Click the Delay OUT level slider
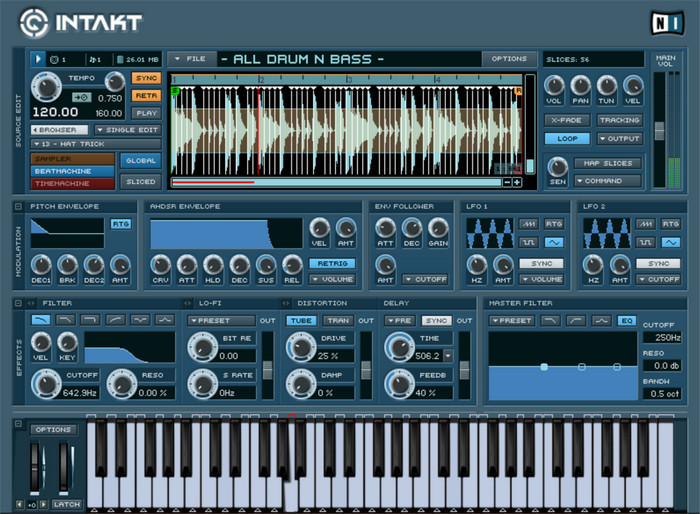This screenshot has width=700, height=514. pos(464,369)
